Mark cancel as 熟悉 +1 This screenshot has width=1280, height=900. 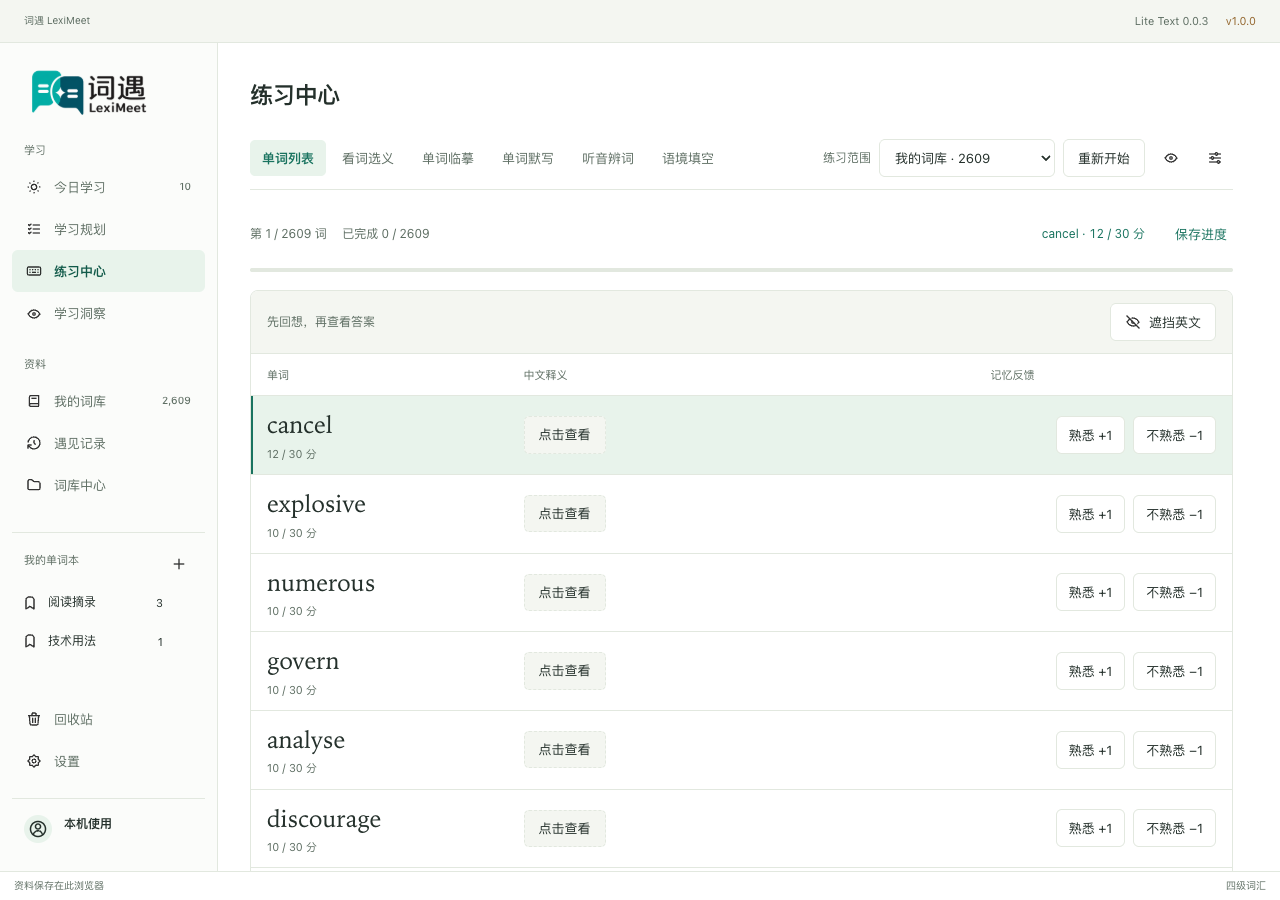(x=1090, y=435)
